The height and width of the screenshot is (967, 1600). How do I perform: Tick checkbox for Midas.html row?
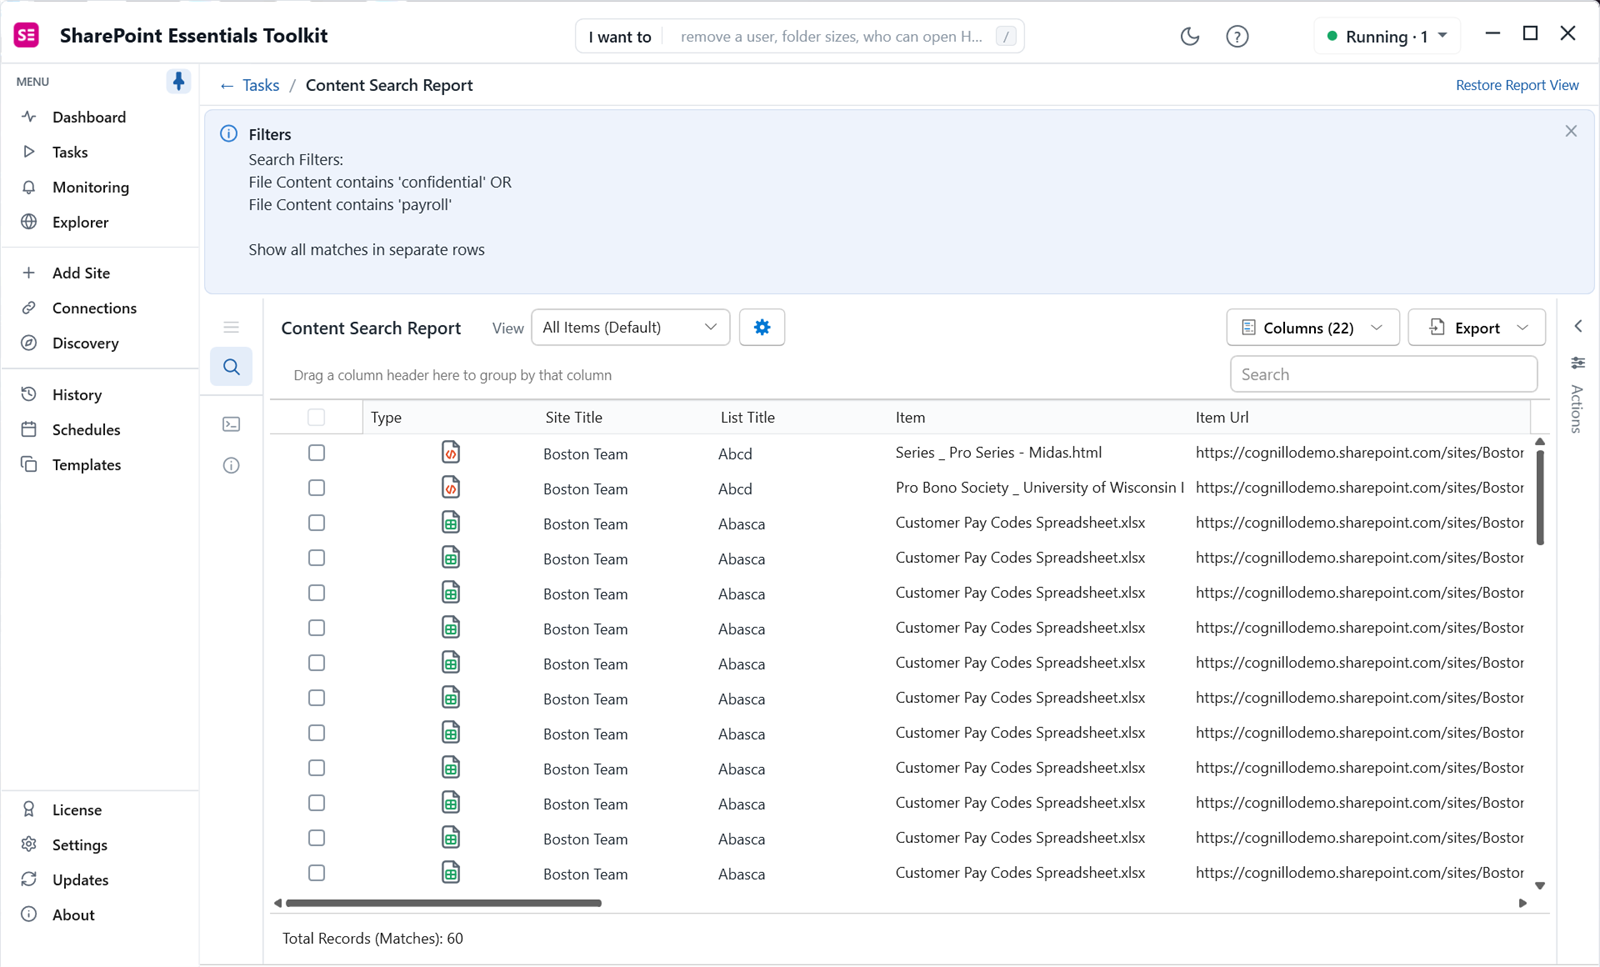(x=316, y=453)
